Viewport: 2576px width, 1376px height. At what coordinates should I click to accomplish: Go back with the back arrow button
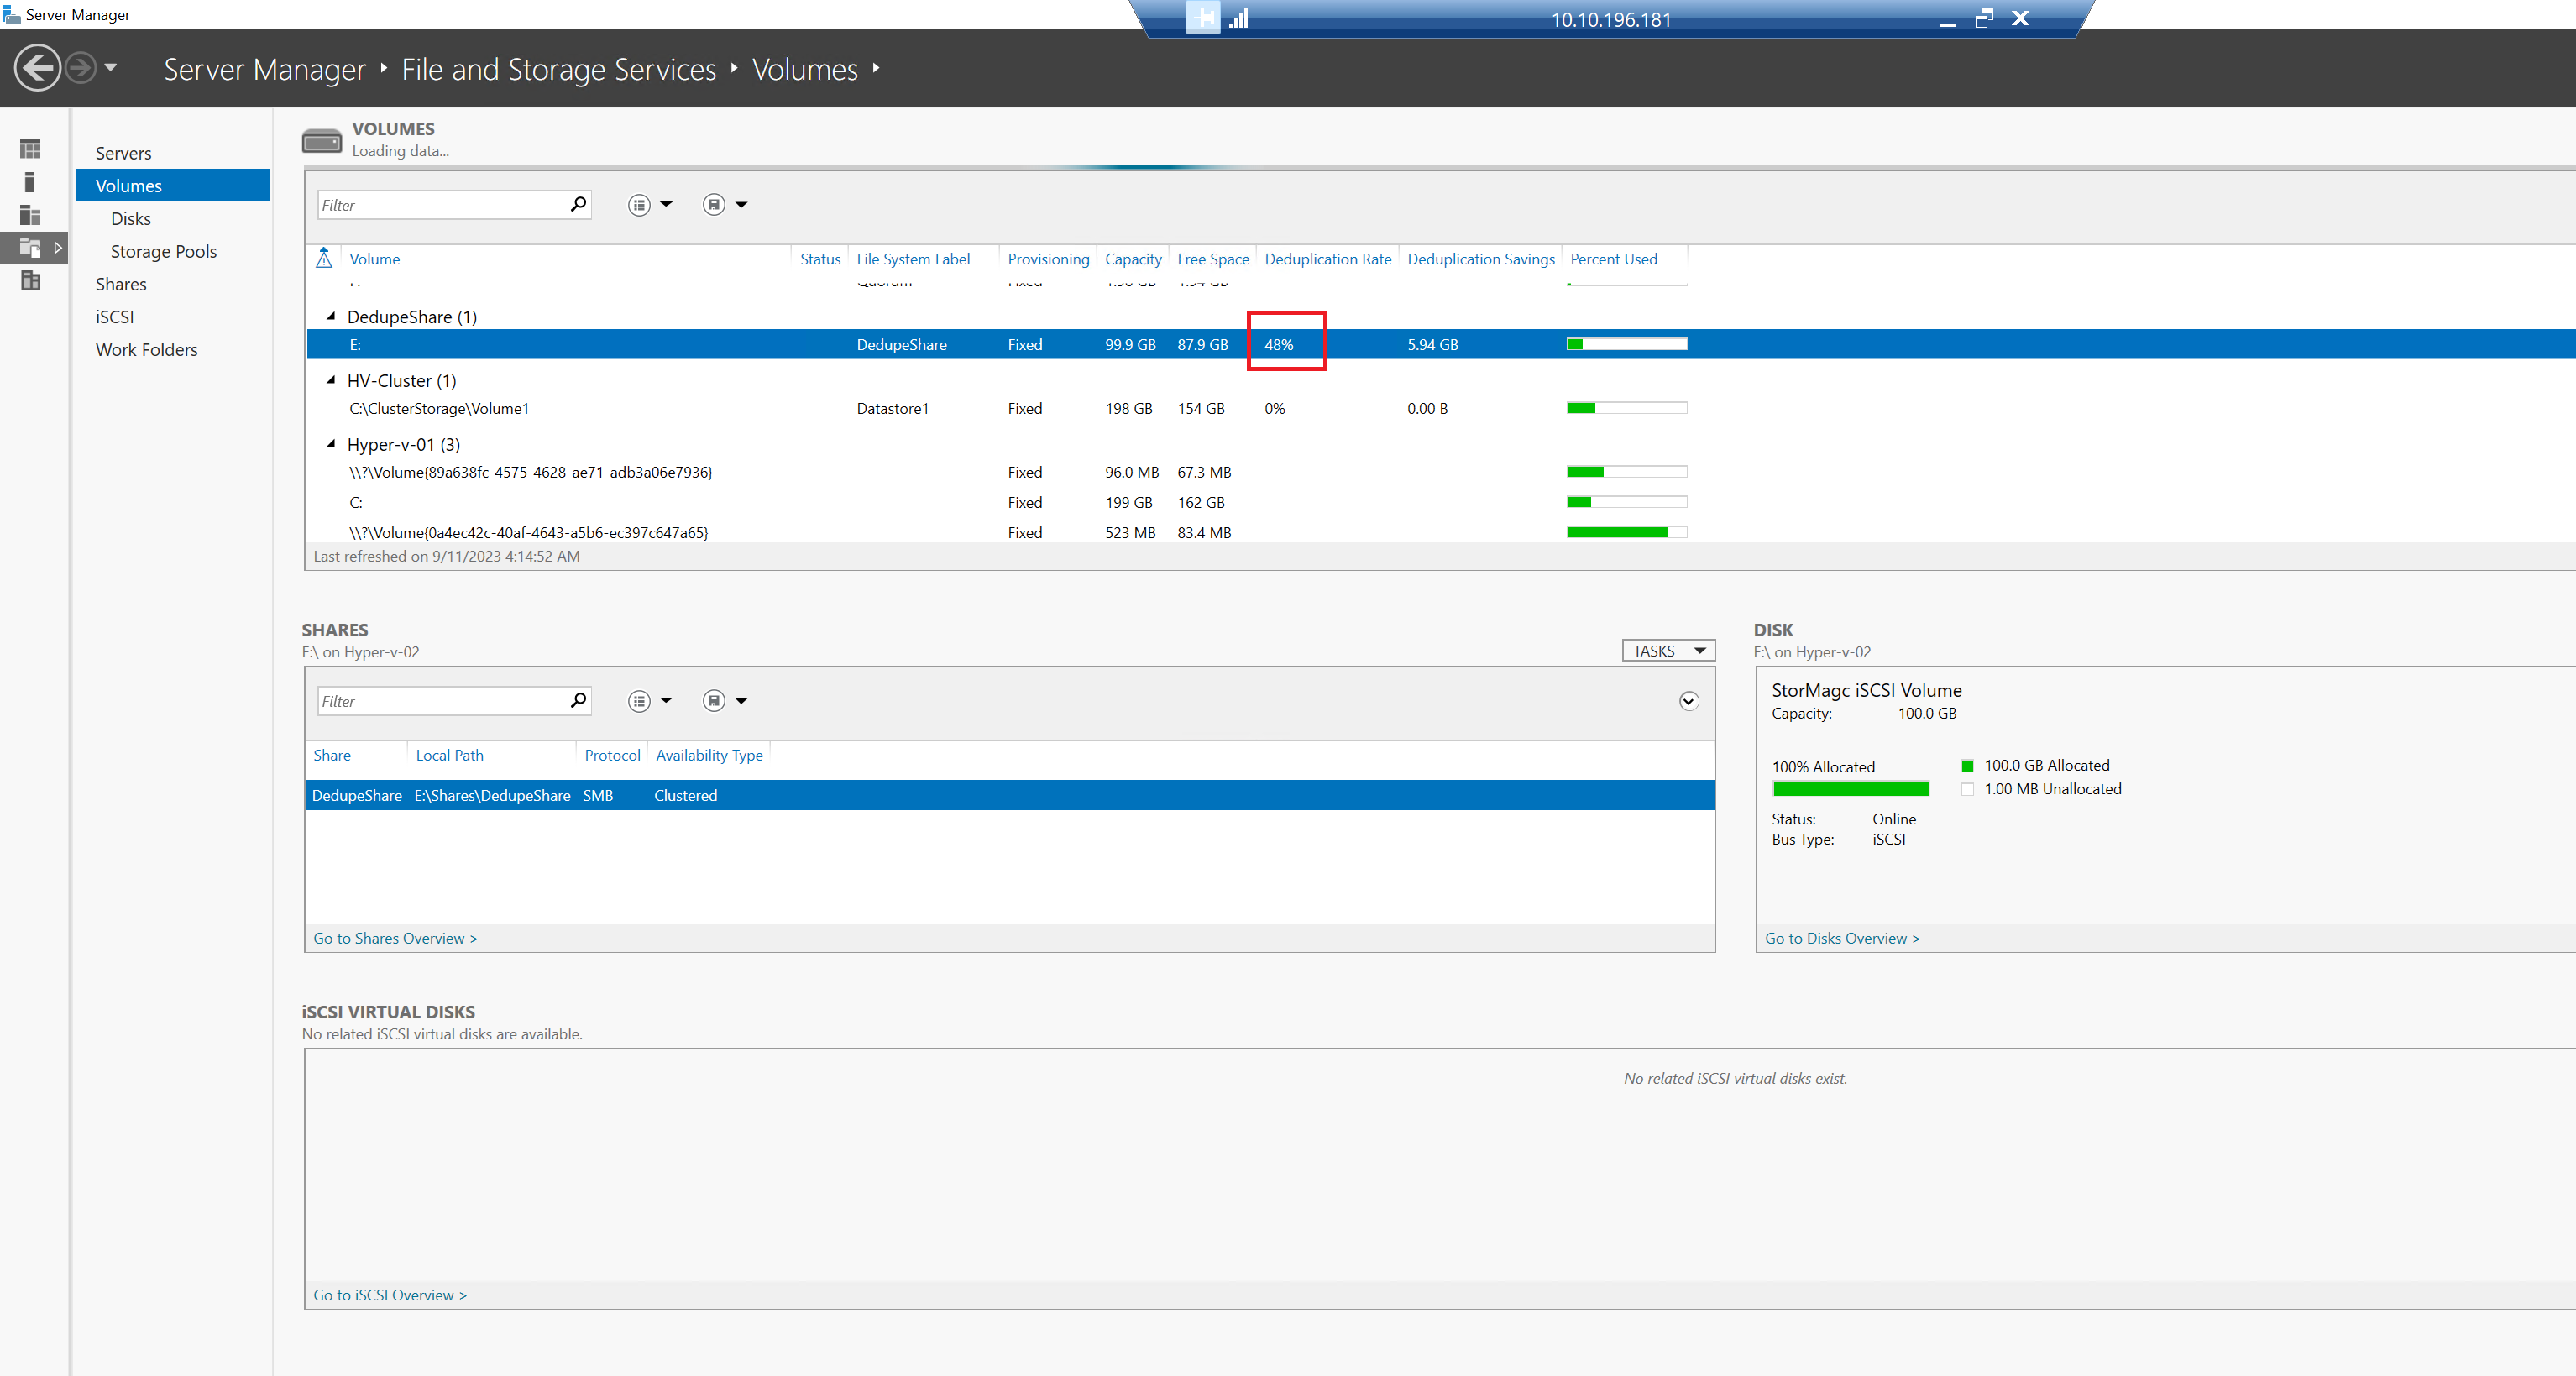tap(38, 68)
